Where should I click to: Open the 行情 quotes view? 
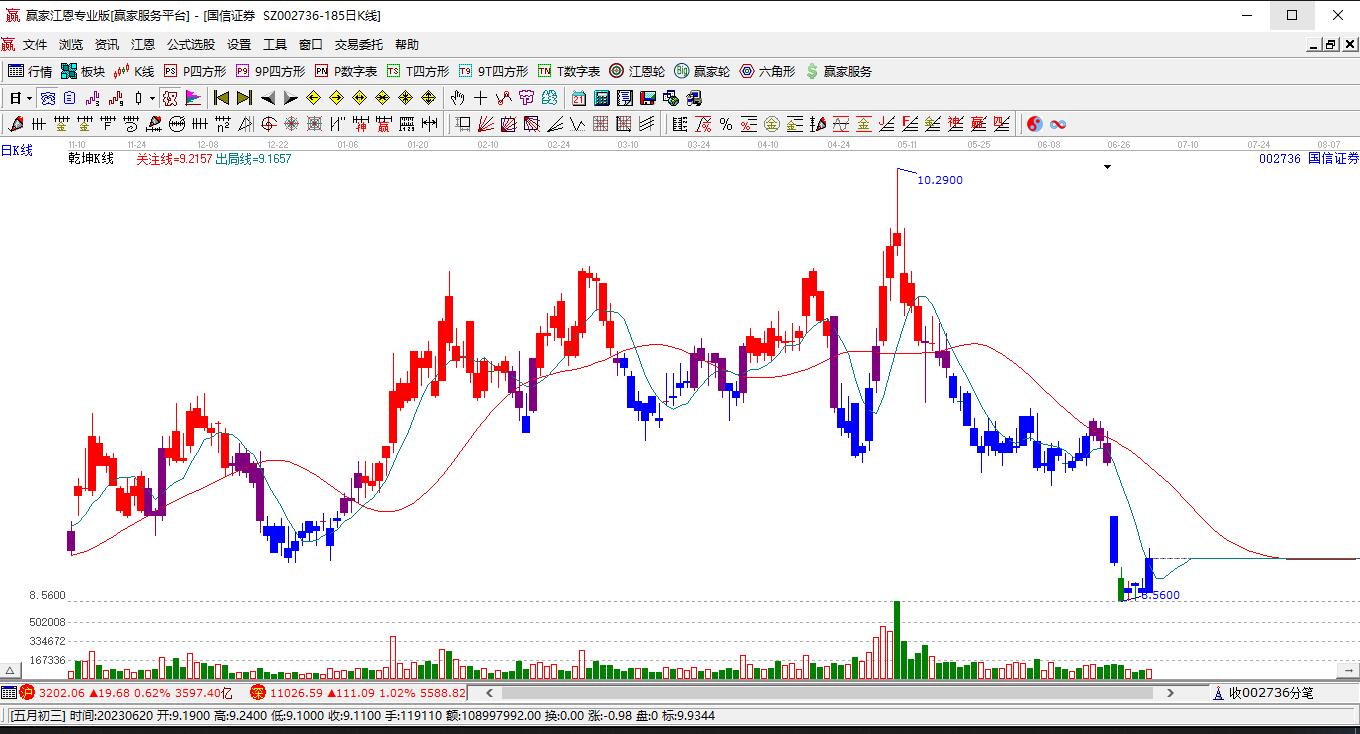pos(30,71)
